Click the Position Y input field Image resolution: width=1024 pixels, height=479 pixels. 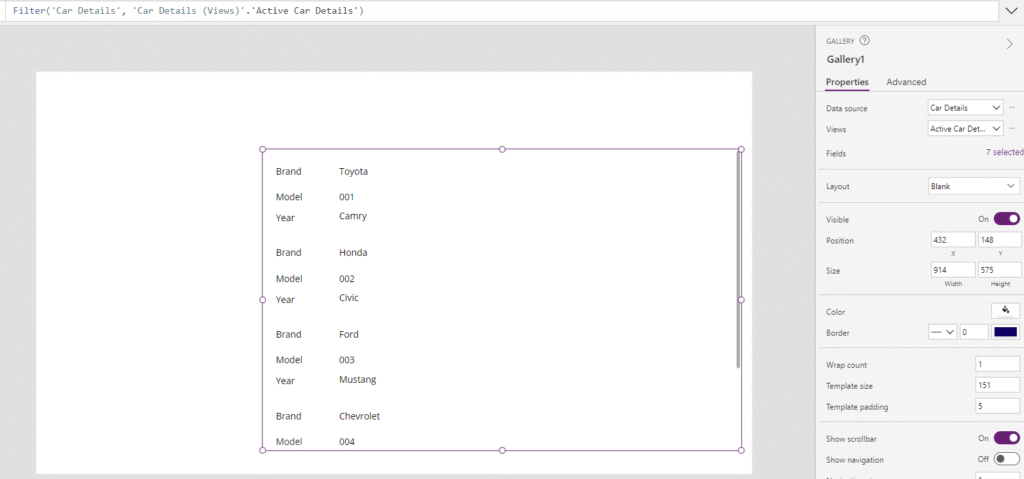[x=999, y=240]
